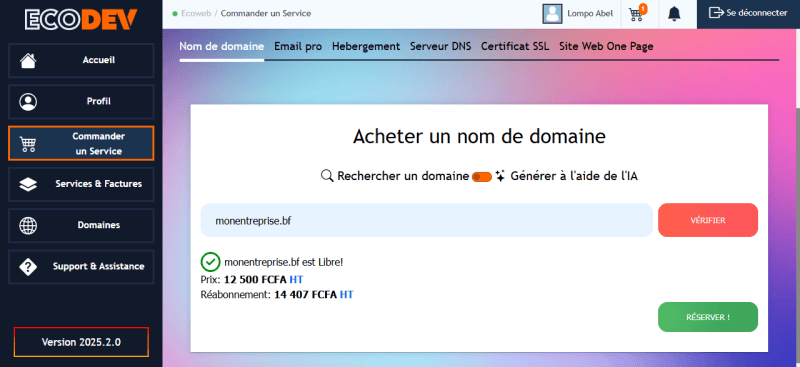Click the AI sparkle icon
Image resolution: width=800 pixels, height=367 pixels.
[500, 177]
